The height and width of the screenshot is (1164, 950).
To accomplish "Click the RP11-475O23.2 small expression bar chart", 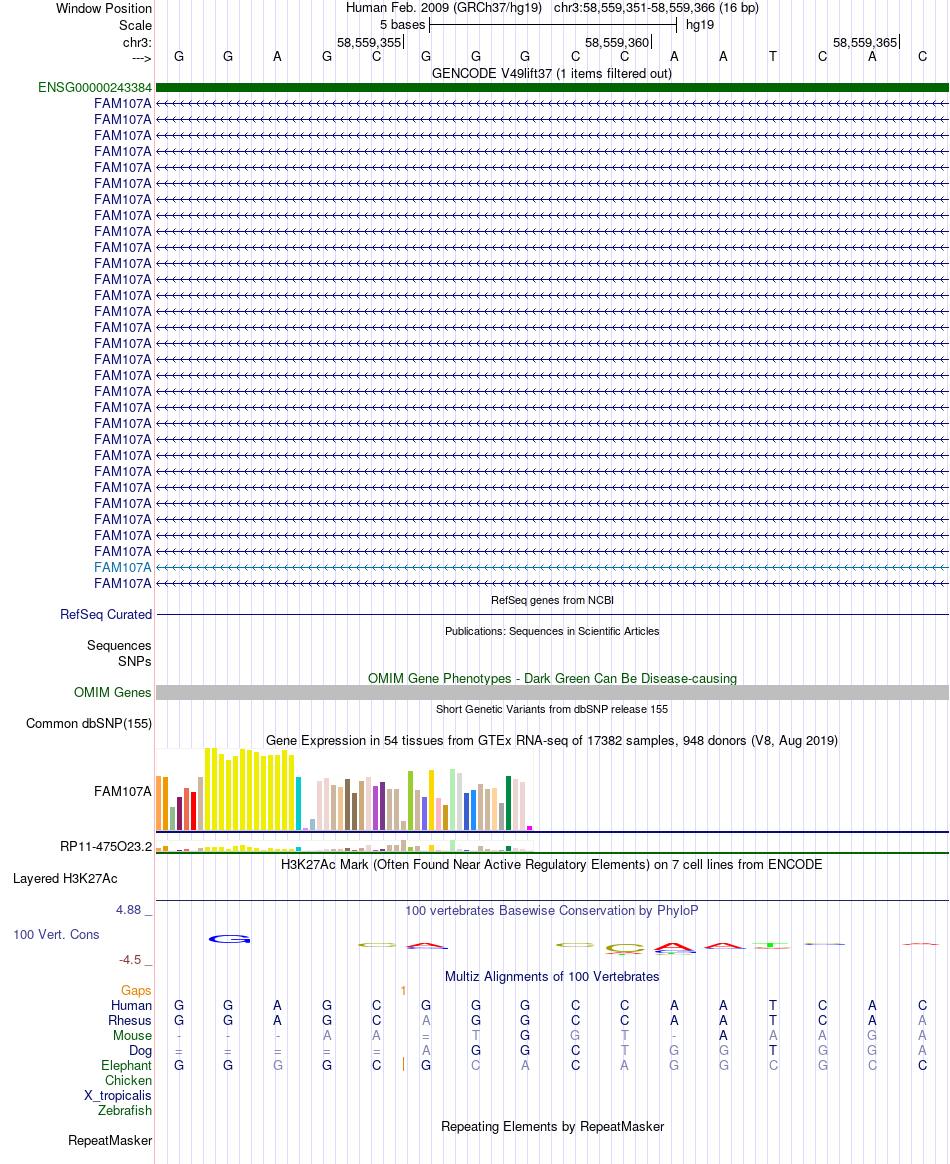I will pos(344,845).
